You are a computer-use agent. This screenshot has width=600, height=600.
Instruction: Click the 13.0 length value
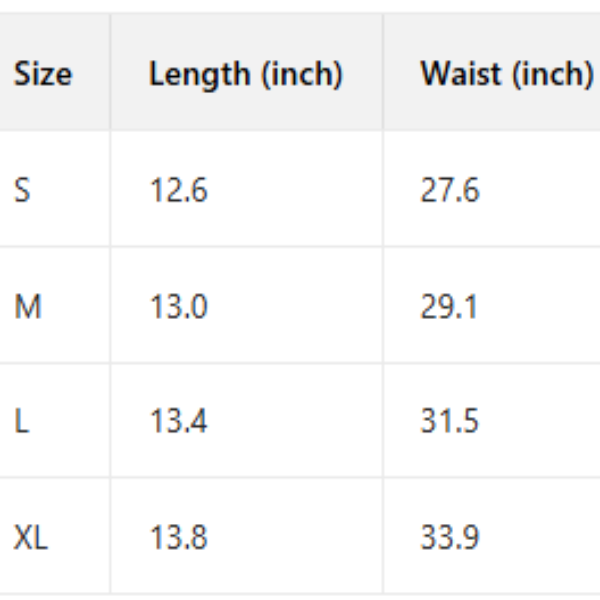tap(179, 306)
